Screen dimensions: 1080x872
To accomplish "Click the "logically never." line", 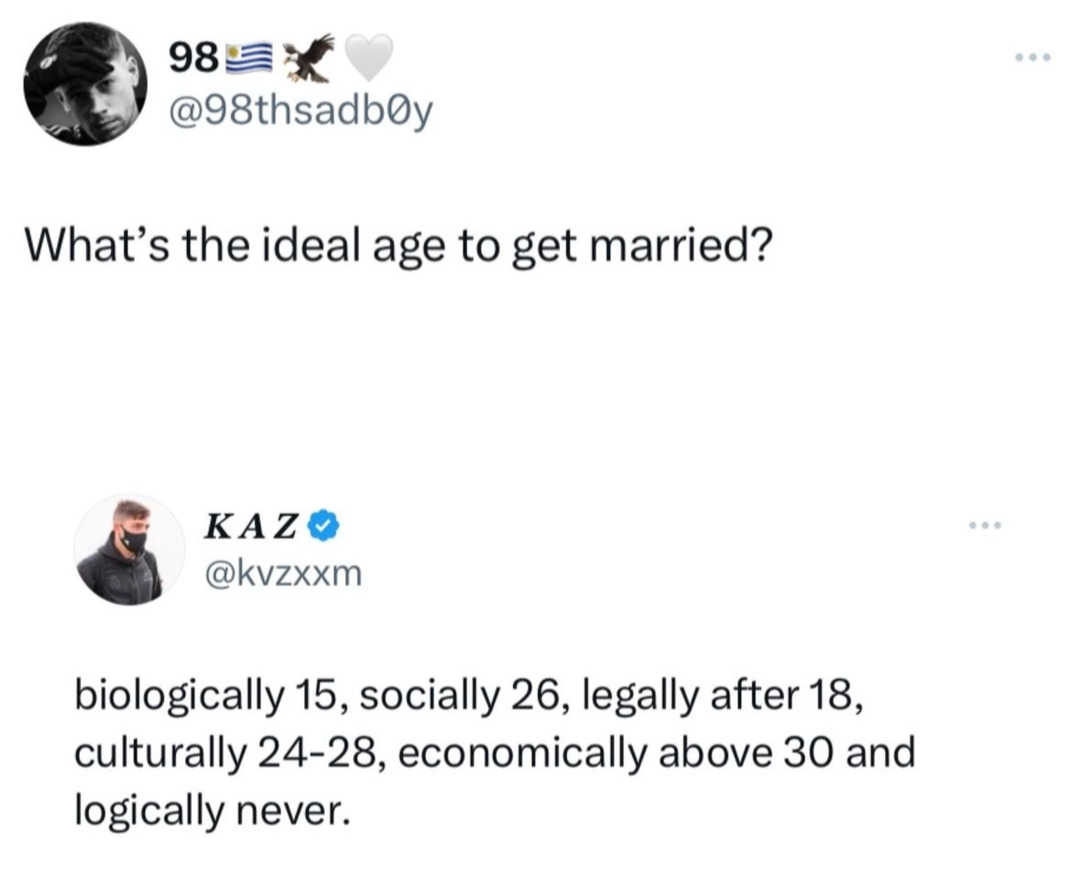I will click(212, 807).
